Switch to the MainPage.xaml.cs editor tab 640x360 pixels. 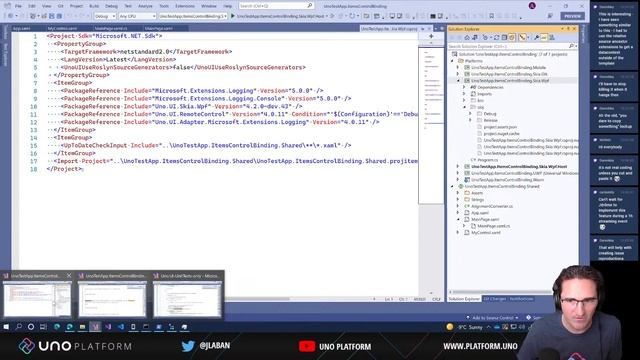click(111, 29)
